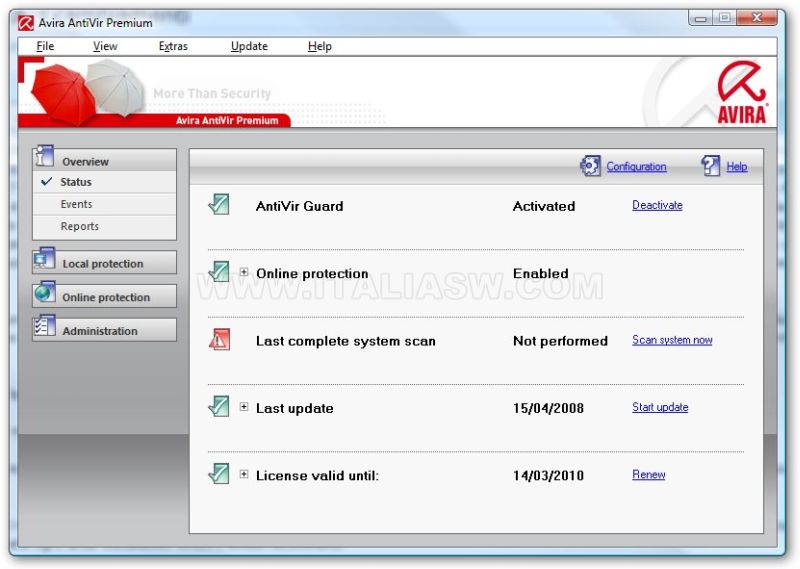Select Reports in the Overview list

click(105, 226)
